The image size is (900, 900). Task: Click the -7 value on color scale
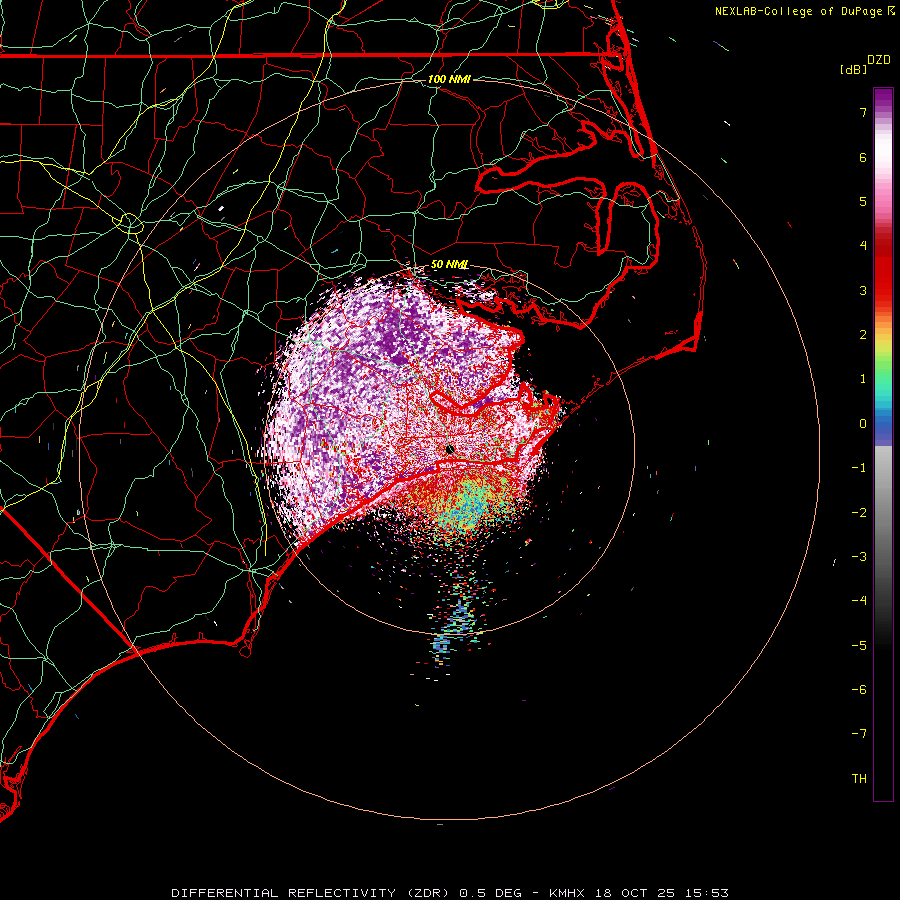(x=859, y=734)
